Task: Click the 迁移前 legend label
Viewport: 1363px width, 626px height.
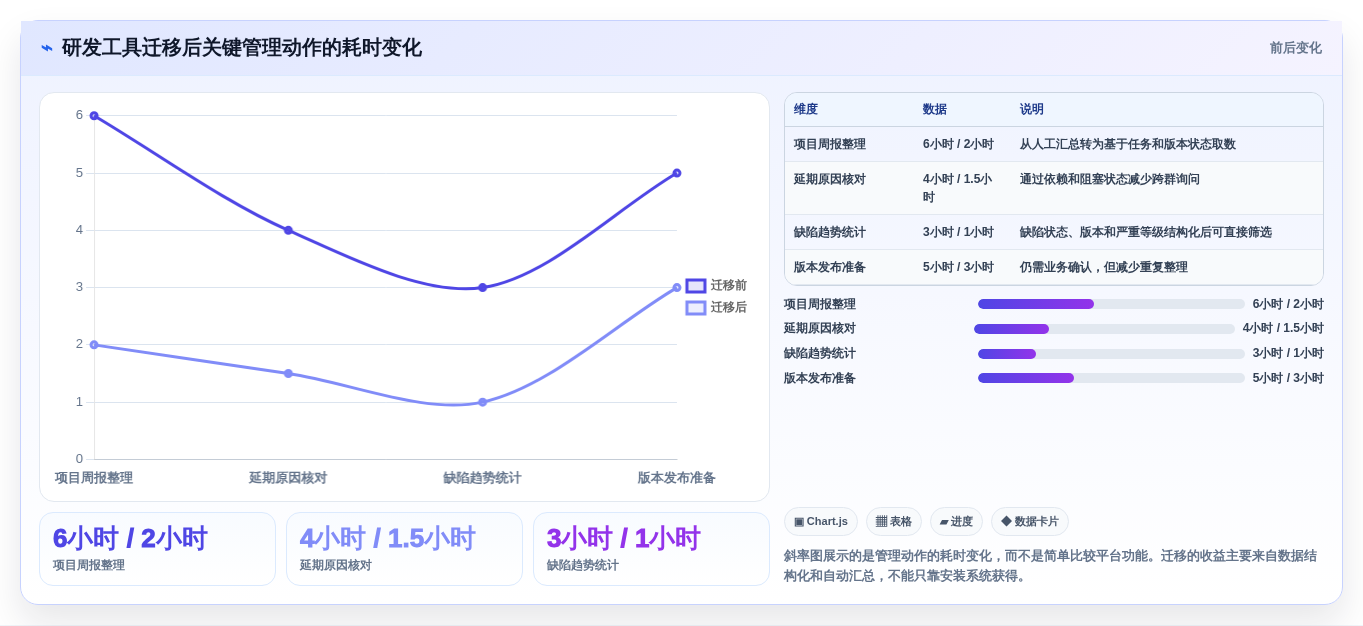Action: click(729, 286)
